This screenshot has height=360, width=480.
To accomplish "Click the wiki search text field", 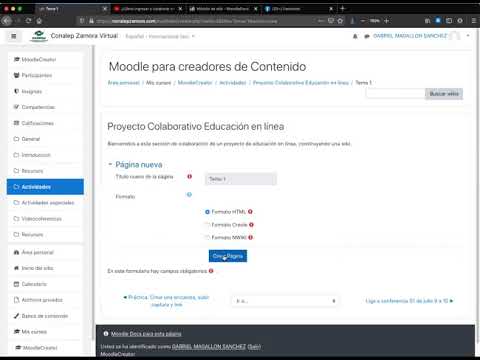I will point(396,94).
